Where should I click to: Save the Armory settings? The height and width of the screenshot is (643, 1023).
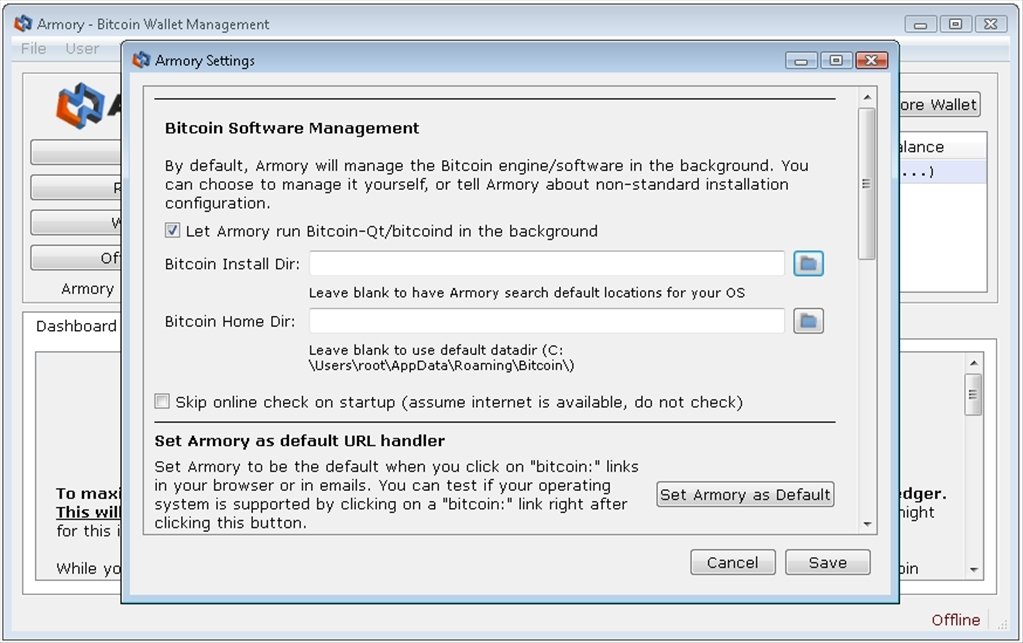tap(827, 562)
